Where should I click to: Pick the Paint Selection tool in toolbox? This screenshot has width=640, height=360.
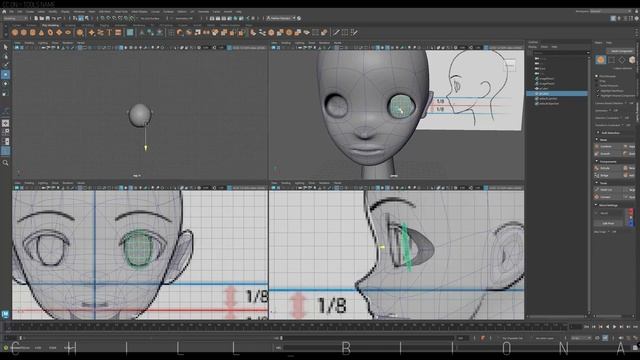click(5, 65)
